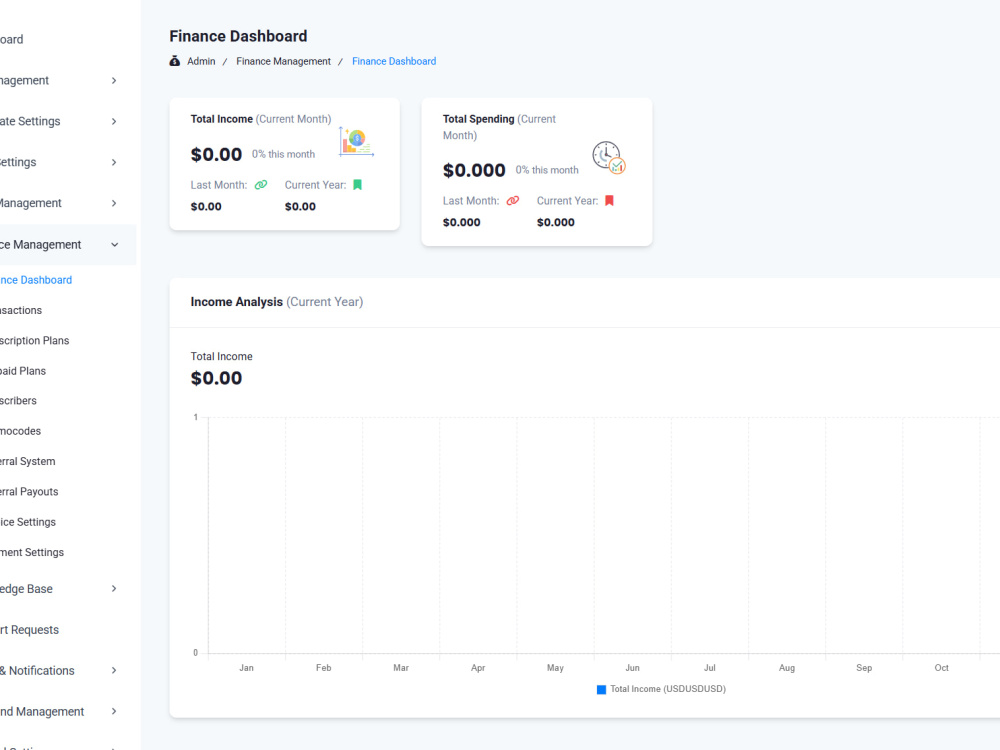
Task: Click the Jan label on the chart axis
Action: pyautogui.click(x=246, y=668)
